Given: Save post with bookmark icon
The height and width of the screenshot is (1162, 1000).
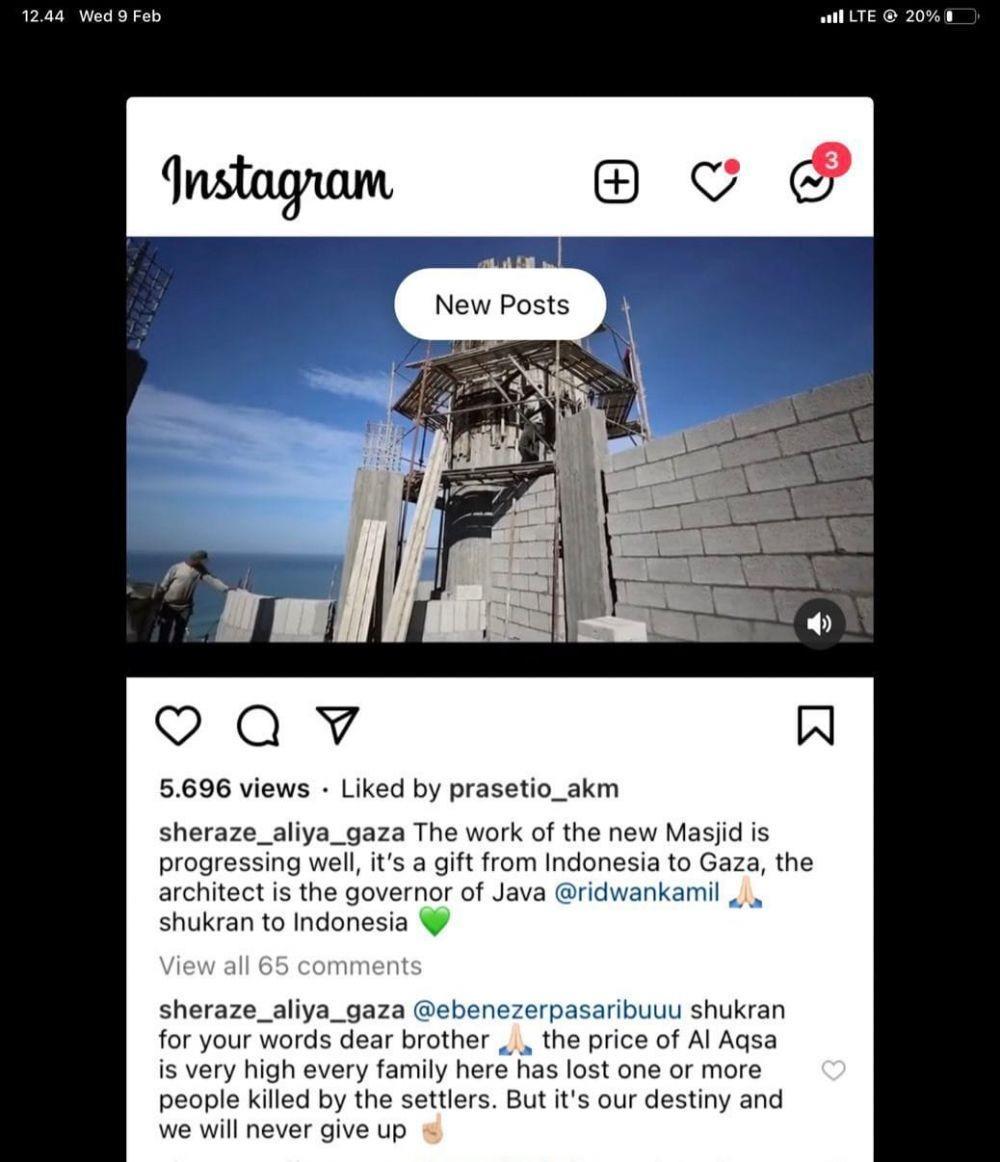Looking at the screenshot, I should pyautogui.click(x=815, y=725).
